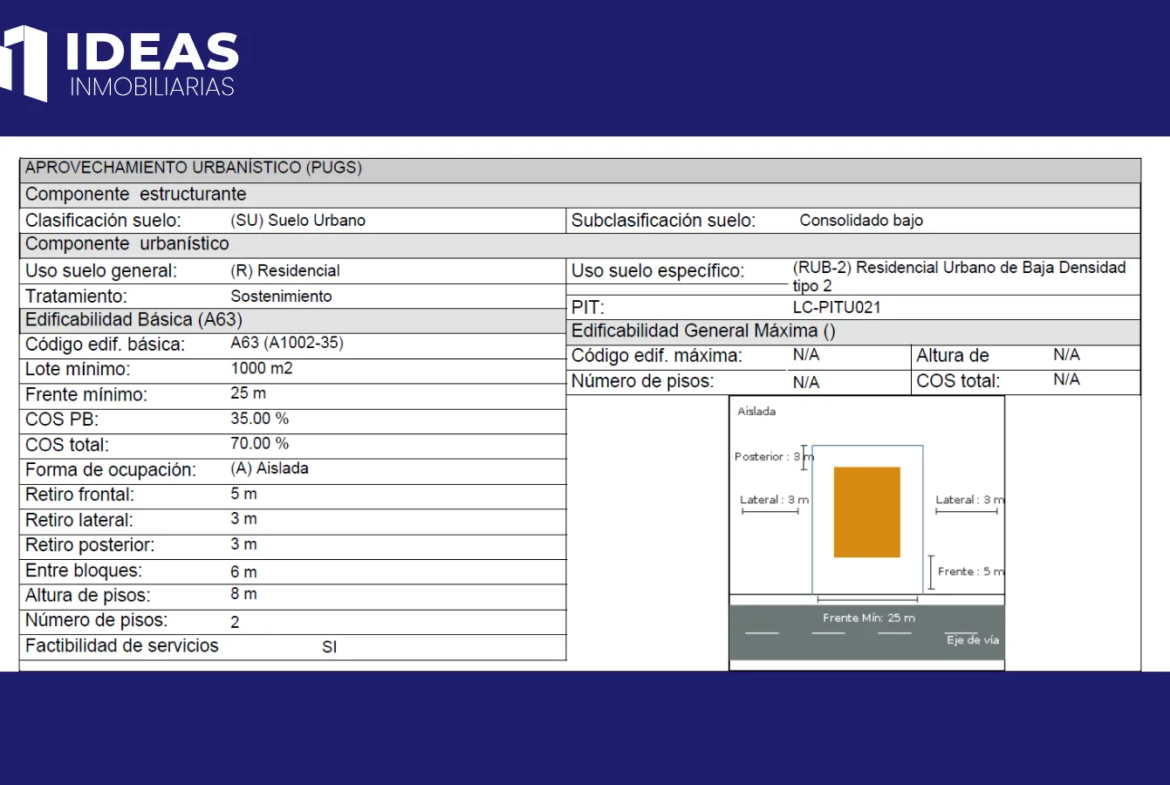Click the '35.00 %' COS PB value
1170x785 pixels.
click(x=259, y=419)
